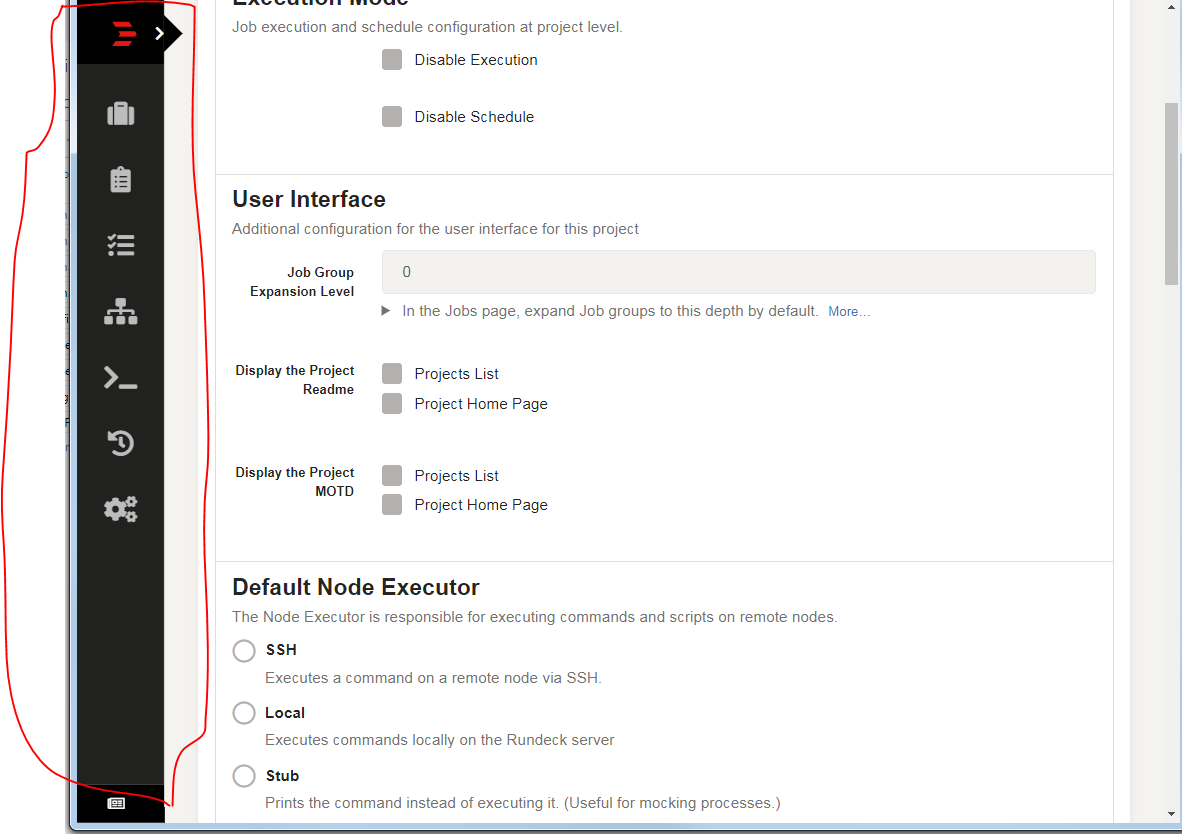The height and width of the screenshot is (834, 1182).
Task: Click the 'Display the Project MOTD' label
Action: click(x=295, y=482)
